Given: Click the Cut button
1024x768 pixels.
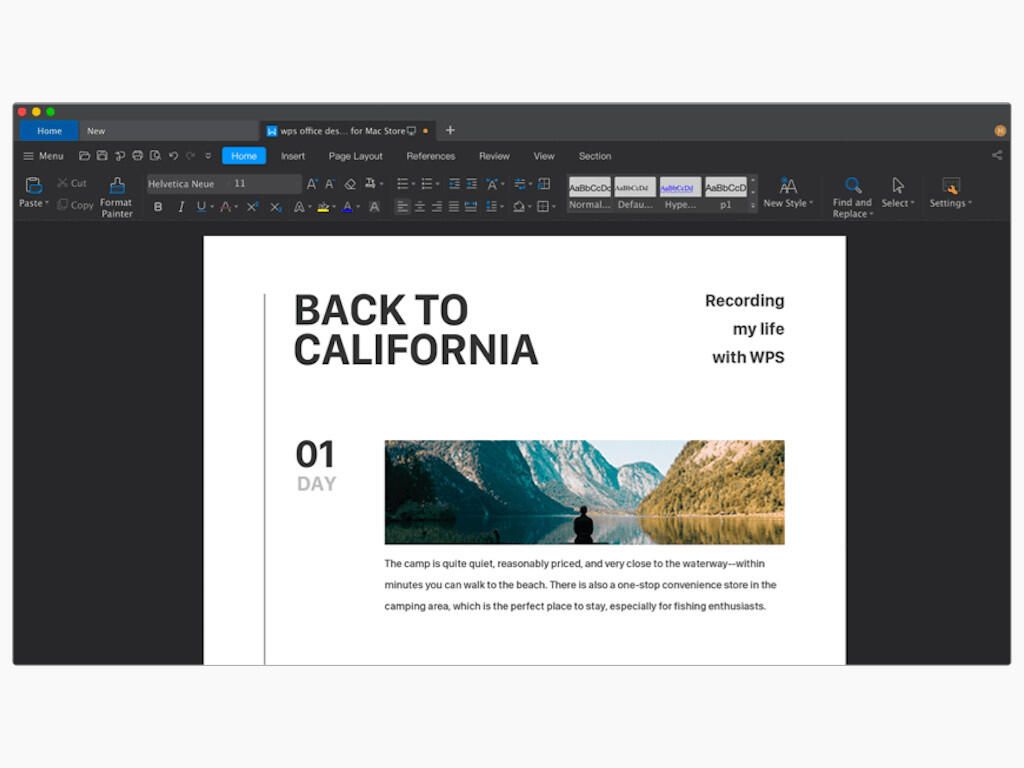Looking at the screenshot, I should [72, 183].
